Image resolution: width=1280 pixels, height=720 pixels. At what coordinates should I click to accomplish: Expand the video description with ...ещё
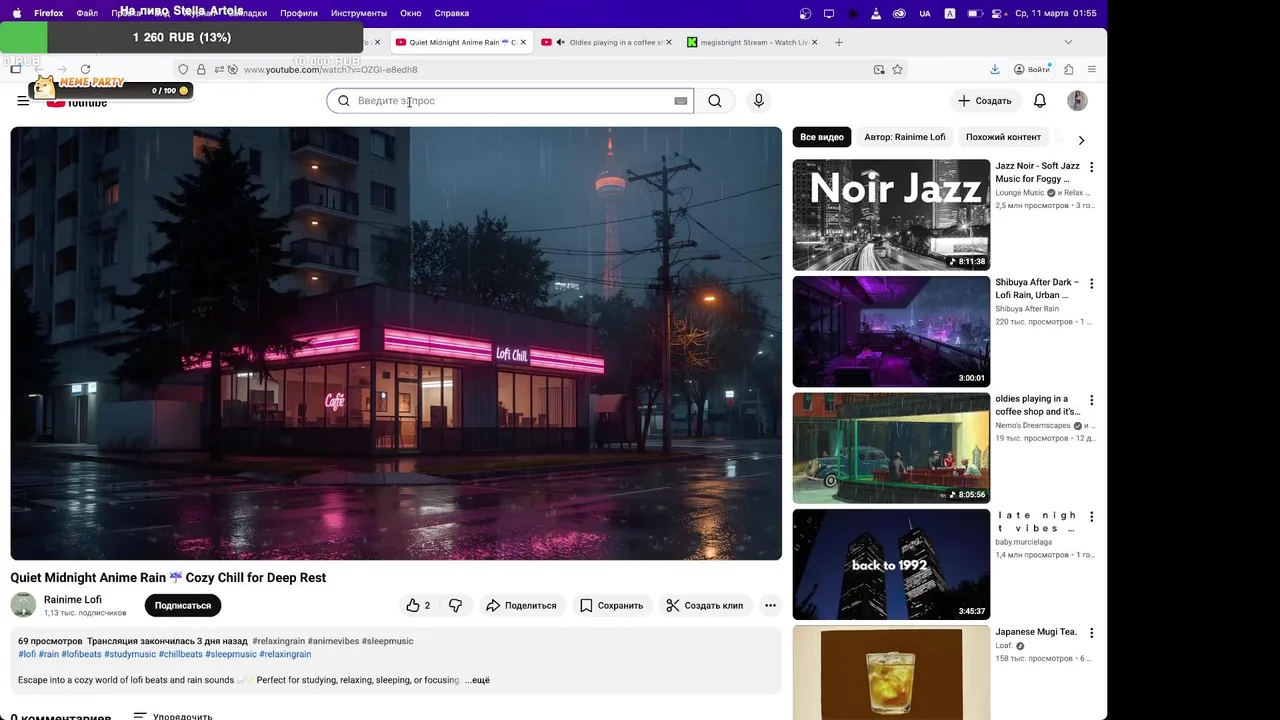pos(477,680)
